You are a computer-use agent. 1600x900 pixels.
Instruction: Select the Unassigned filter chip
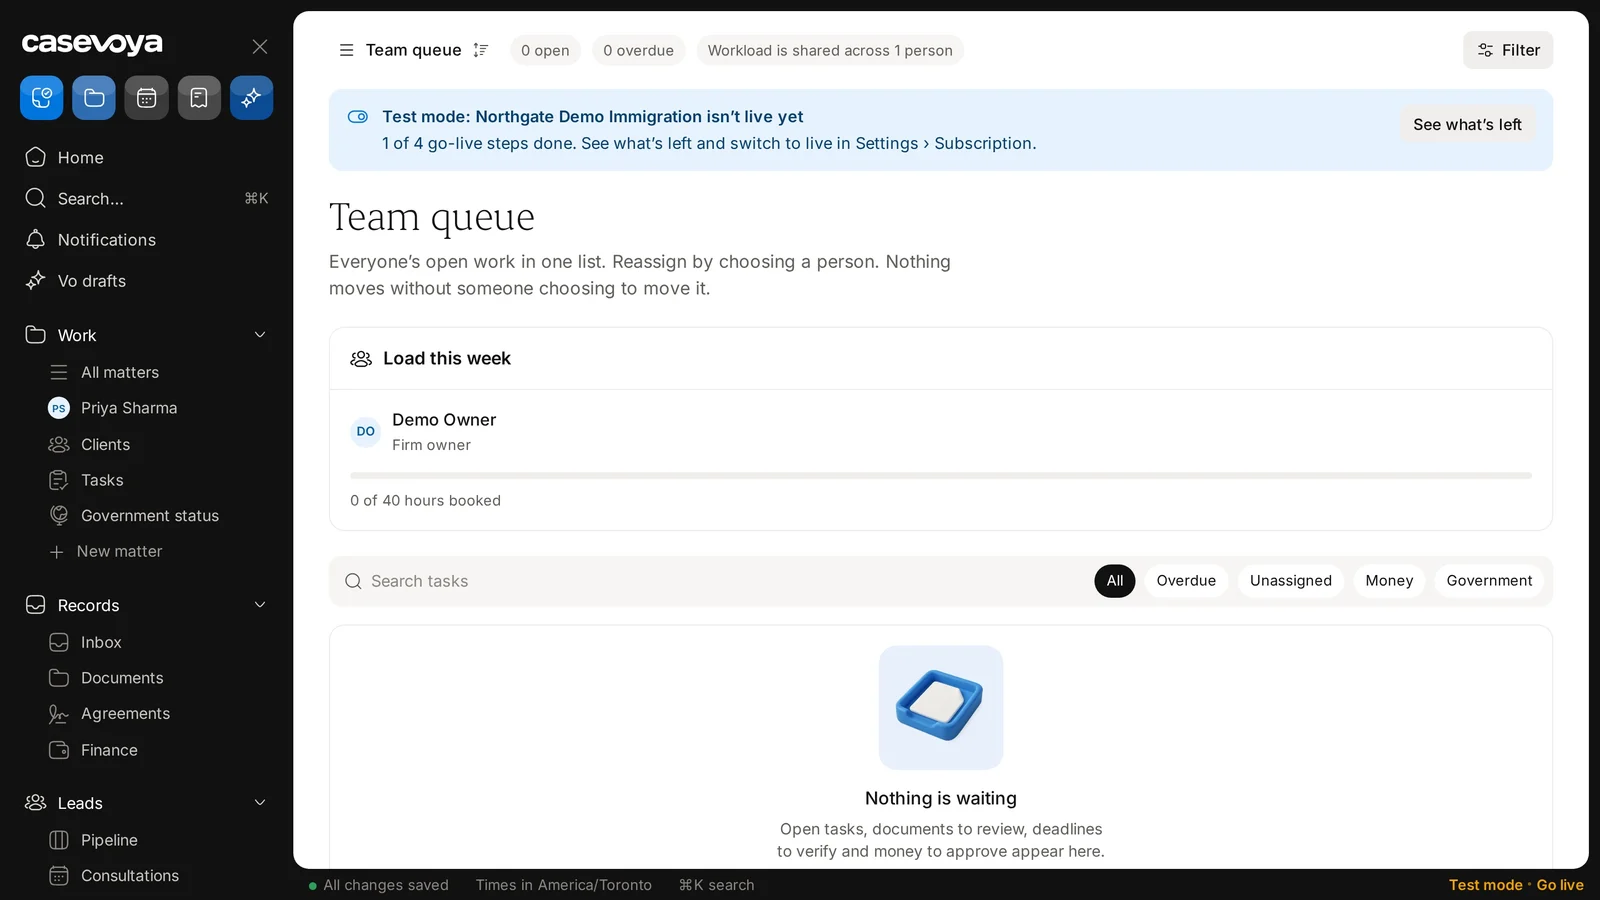coord(1290,581)
